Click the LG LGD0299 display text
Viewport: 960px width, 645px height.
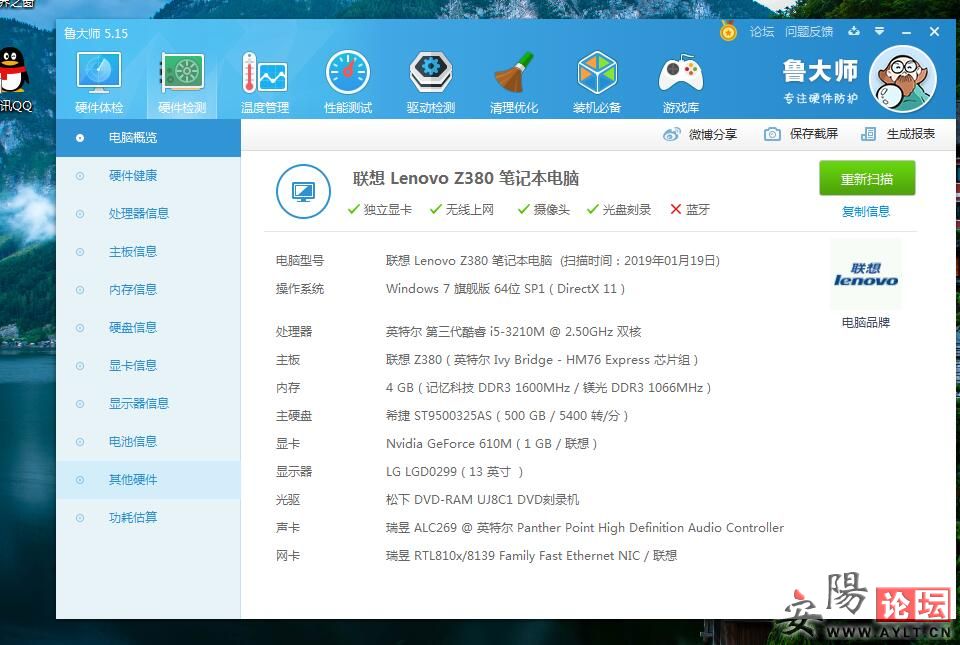coord(454,472)
